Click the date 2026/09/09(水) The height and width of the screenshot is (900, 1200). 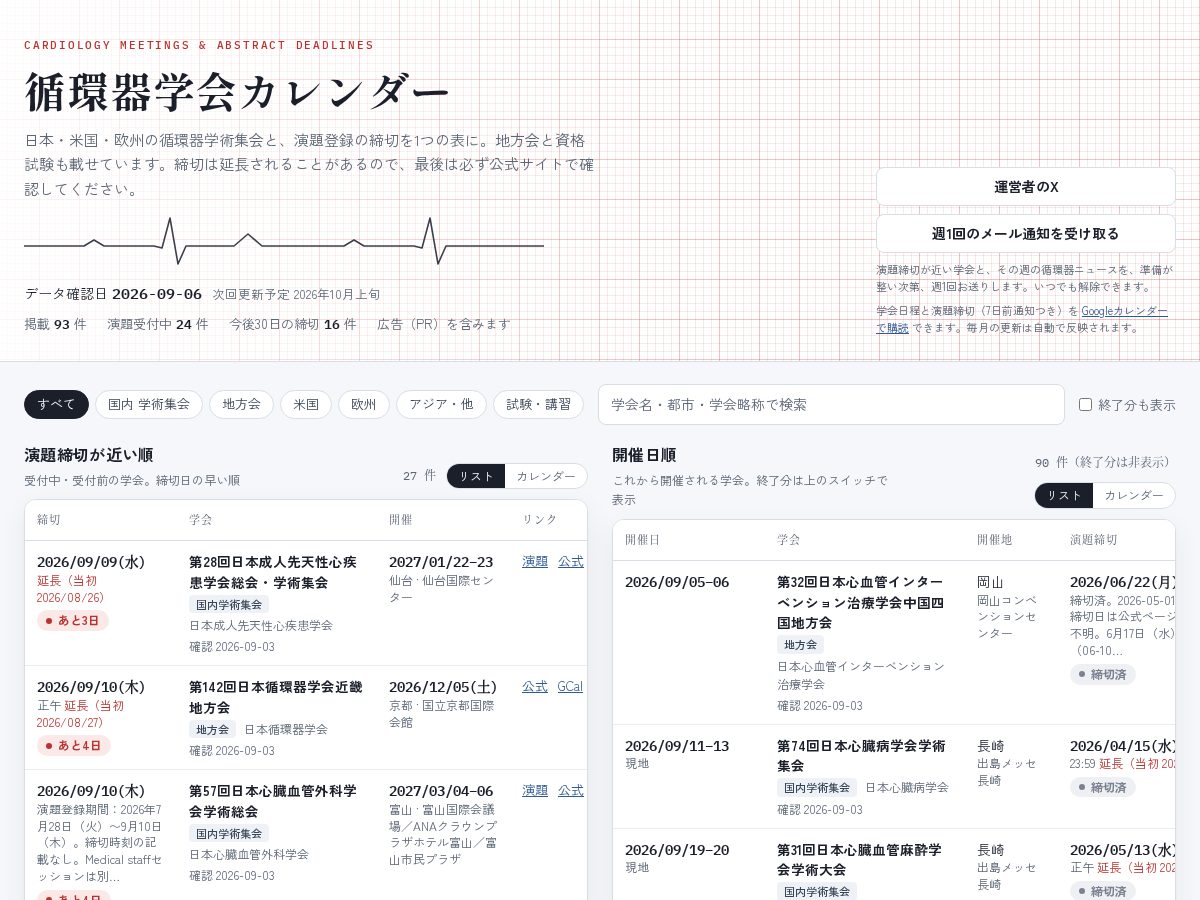point(91,562)
